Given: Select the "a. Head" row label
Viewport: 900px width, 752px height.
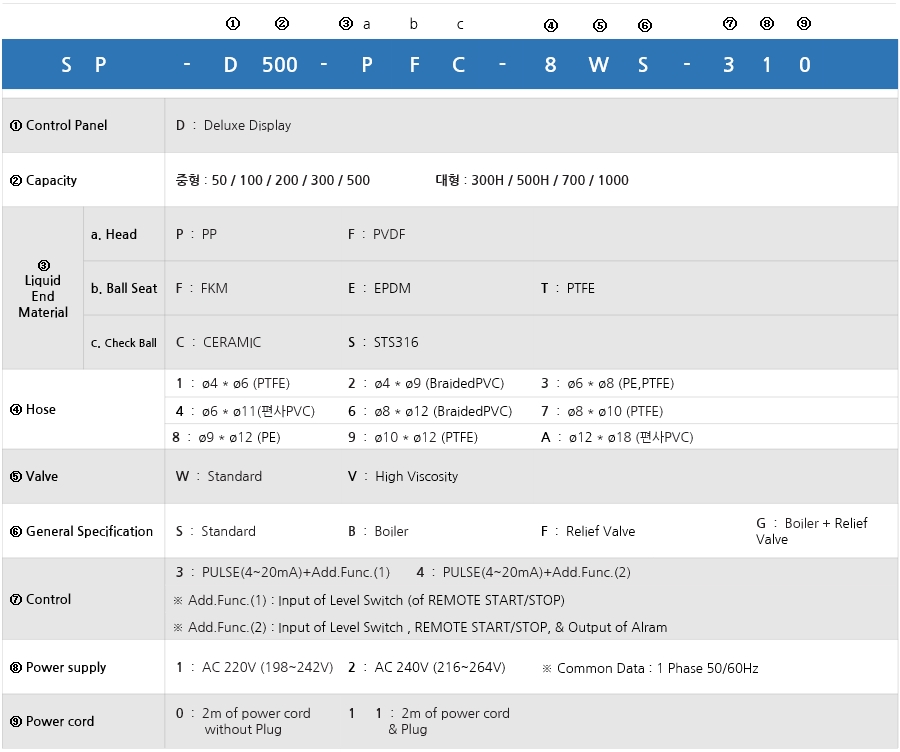Looking at the screenshot, I should [x=113, y=234].
